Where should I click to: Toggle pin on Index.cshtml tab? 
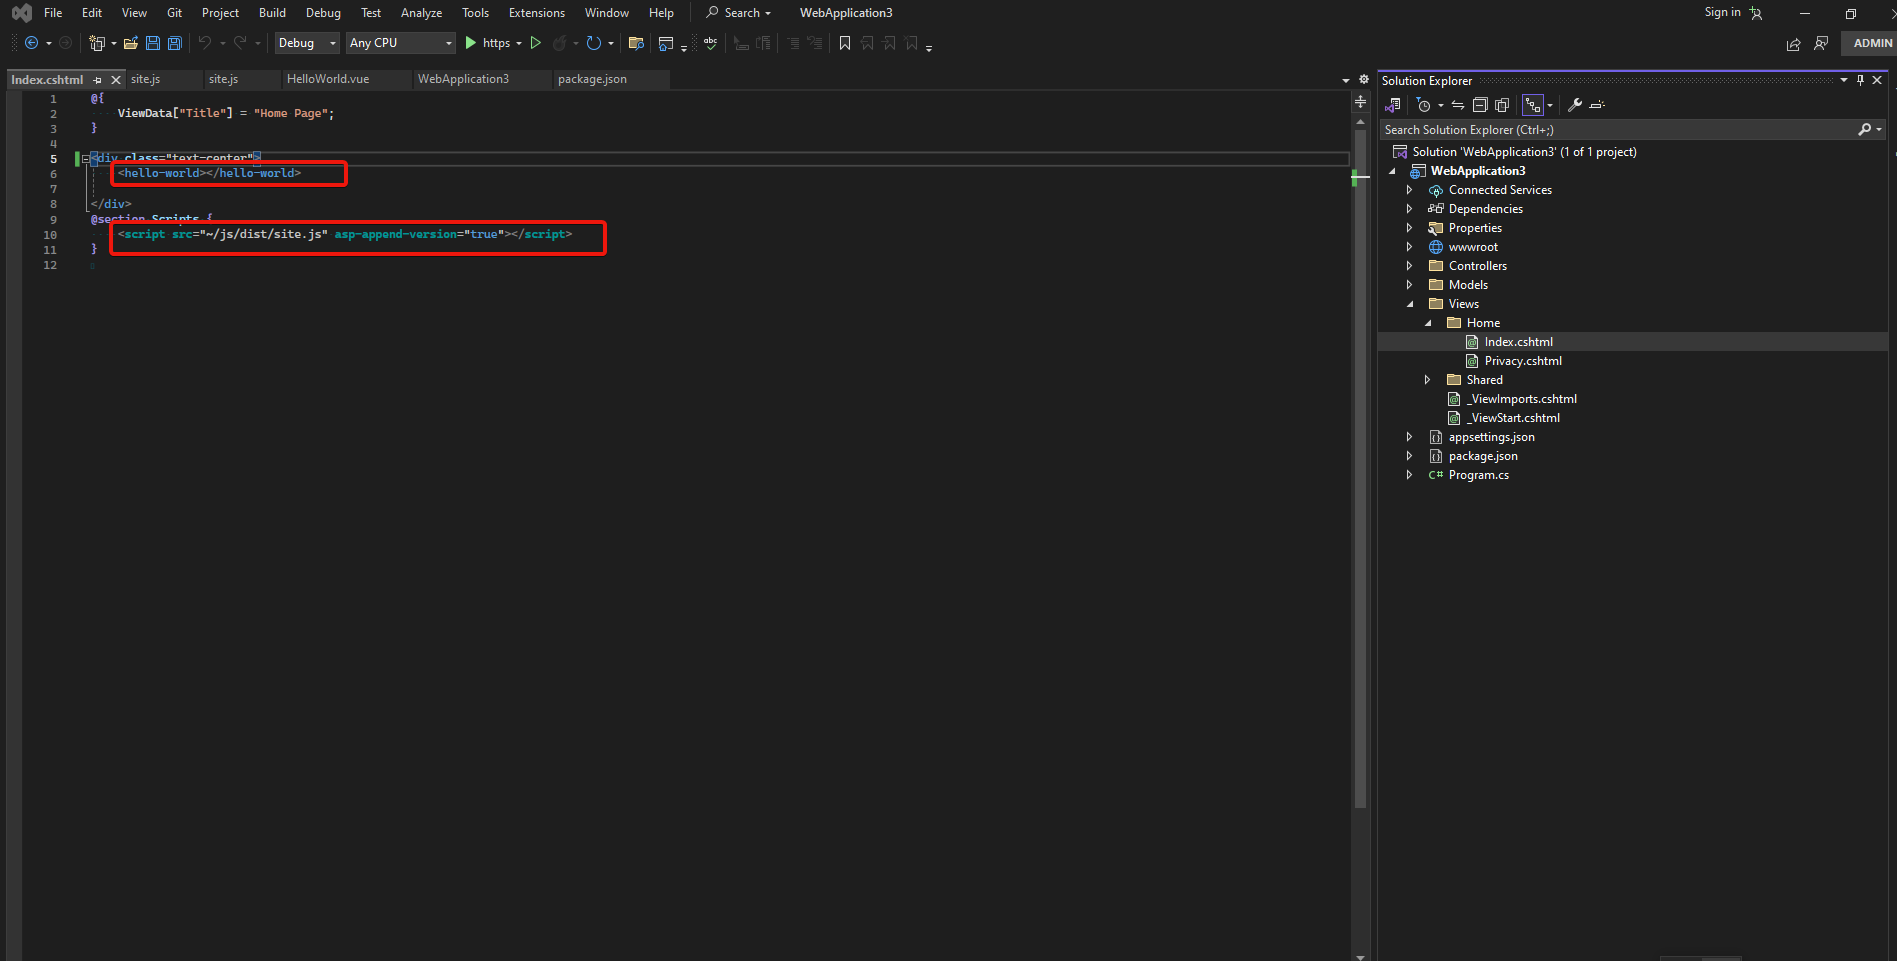click(97, 80)
